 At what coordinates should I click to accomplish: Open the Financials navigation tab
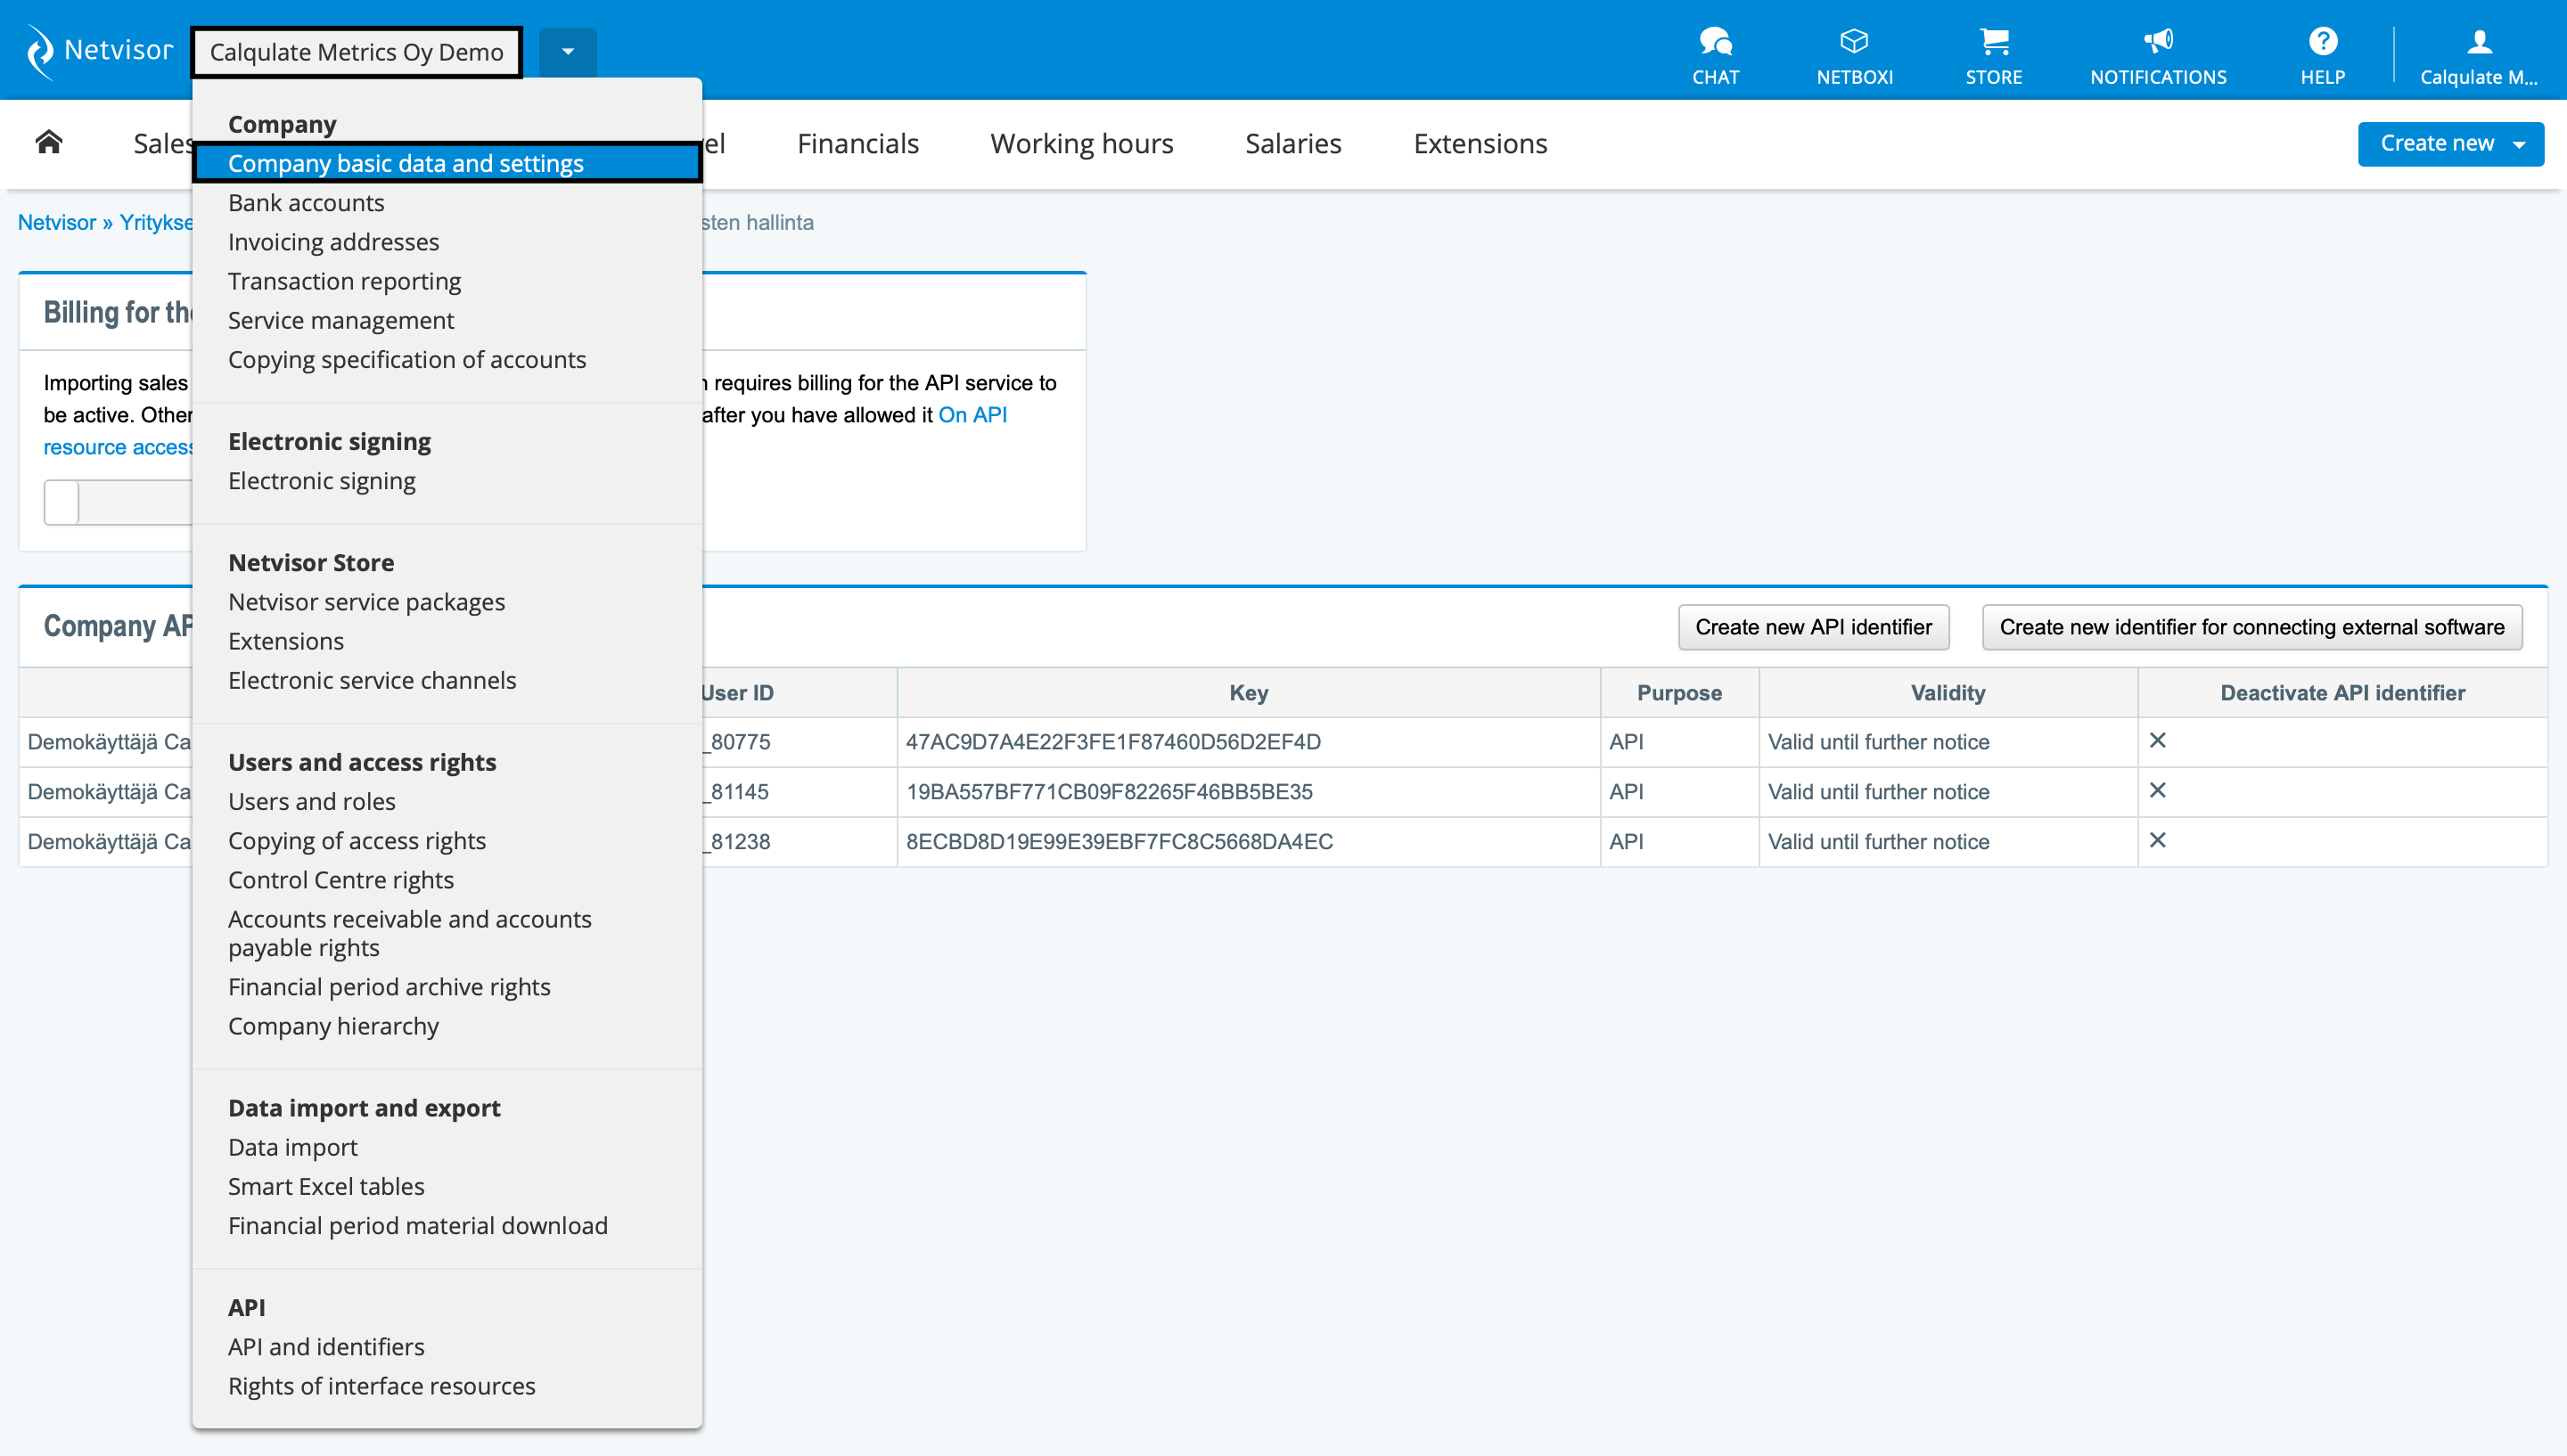[x=857, y=144]
